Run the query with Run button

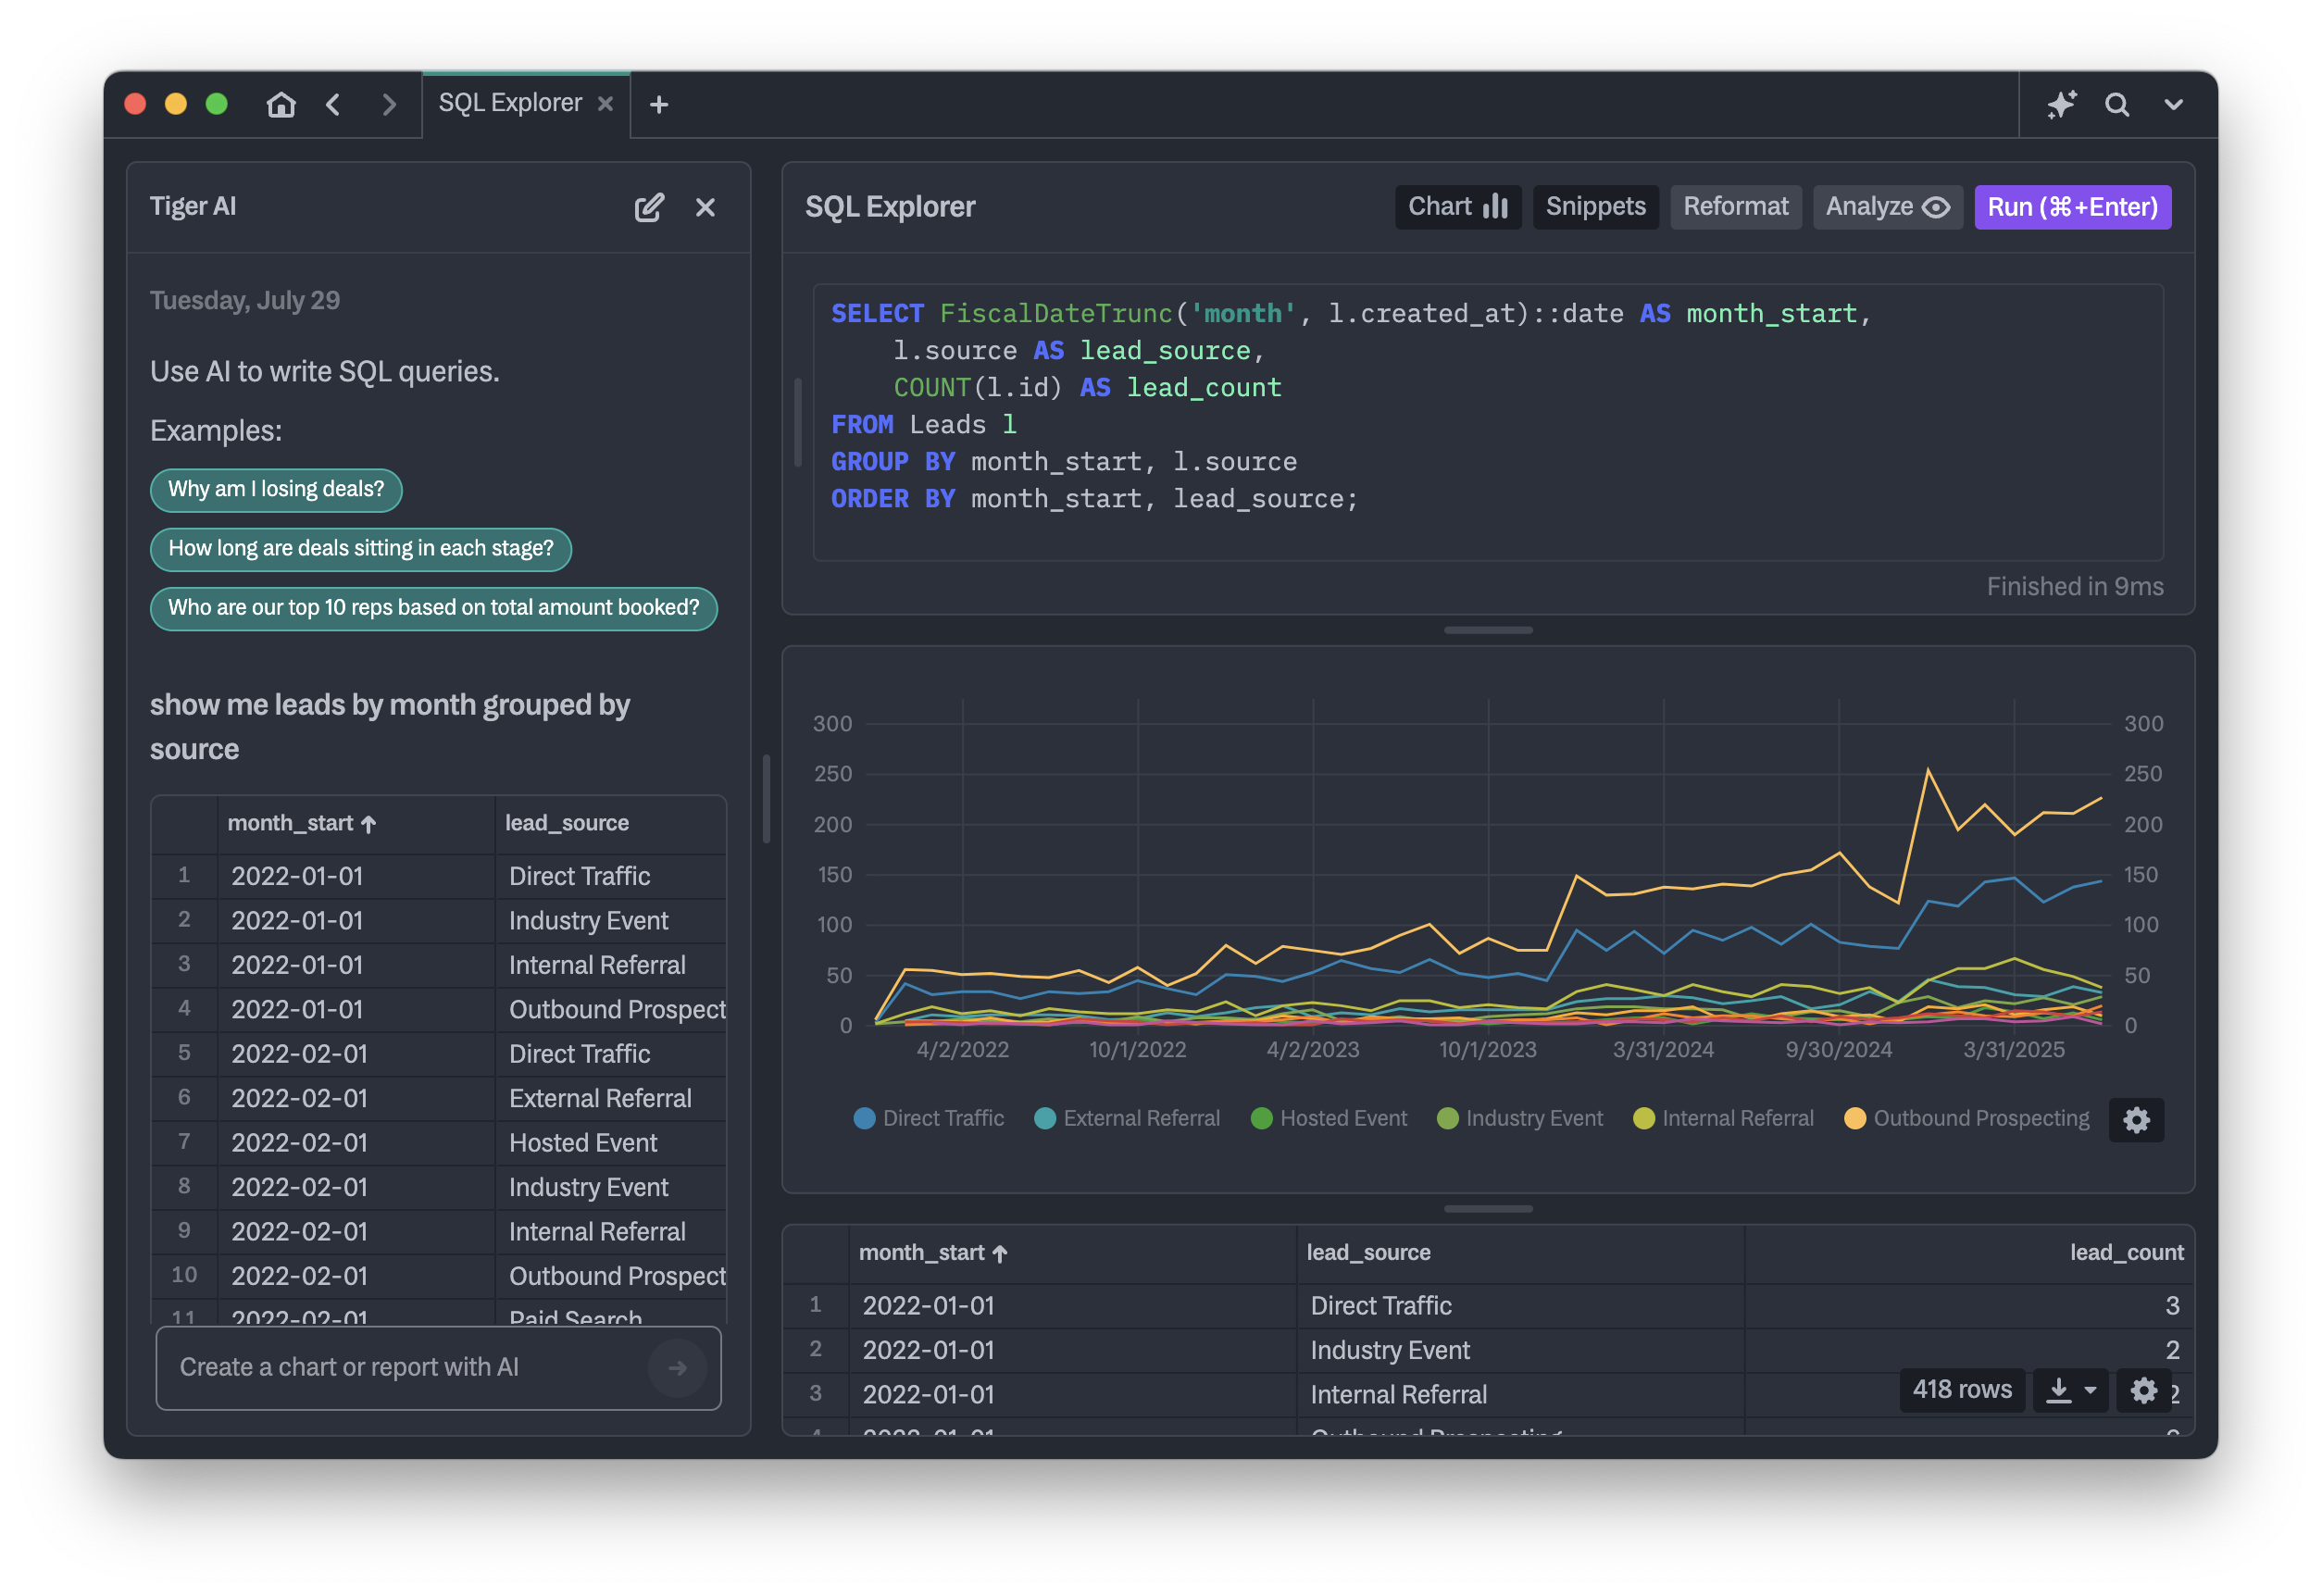pos(2072,207)
